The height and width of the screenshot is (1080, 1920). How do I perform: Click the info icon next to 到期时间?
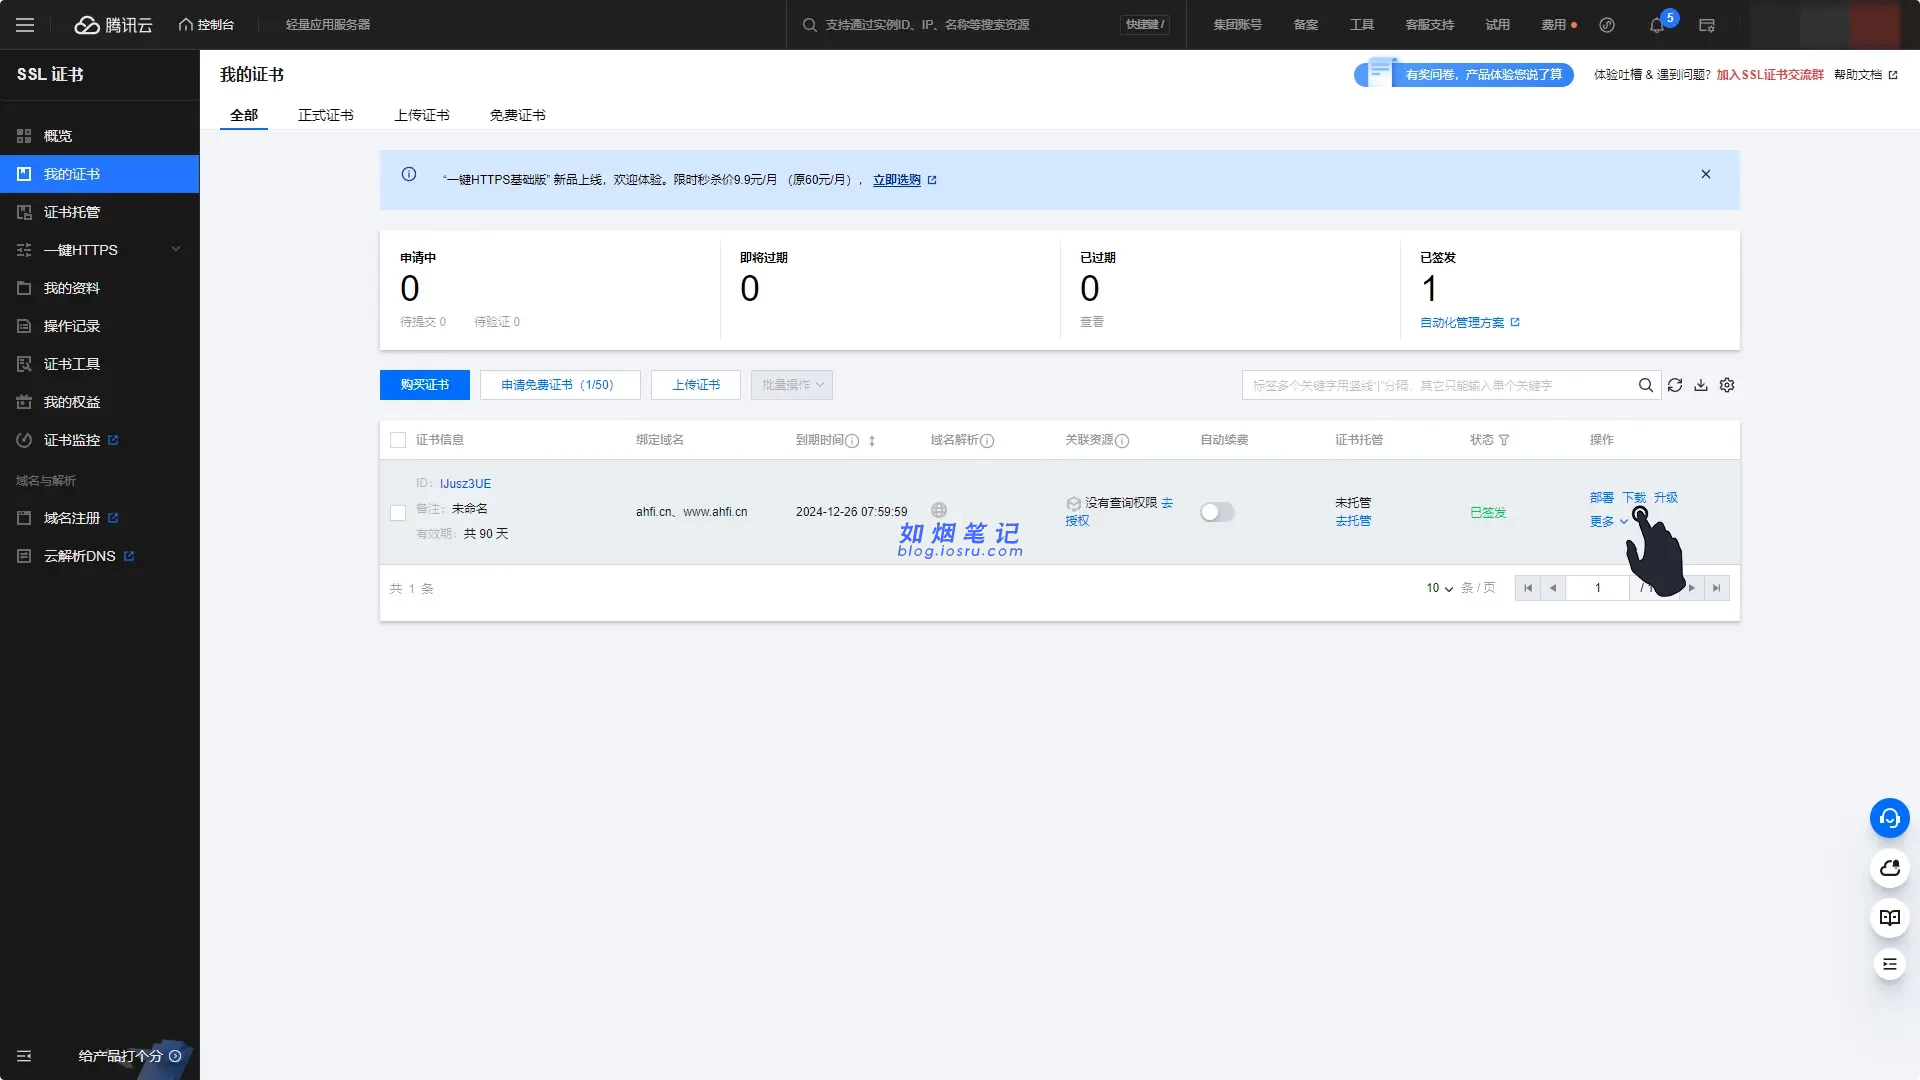(852, 440)
